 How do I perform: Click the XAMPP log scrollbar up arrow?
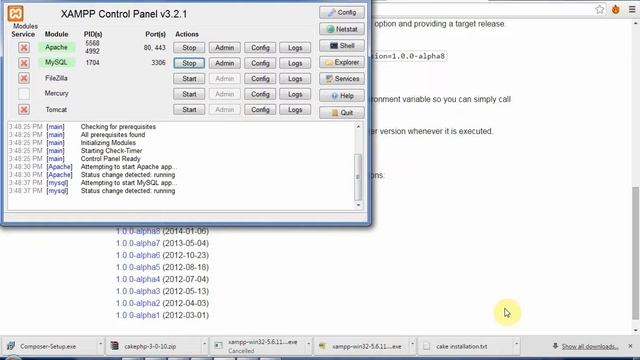(x=358, y=127)
